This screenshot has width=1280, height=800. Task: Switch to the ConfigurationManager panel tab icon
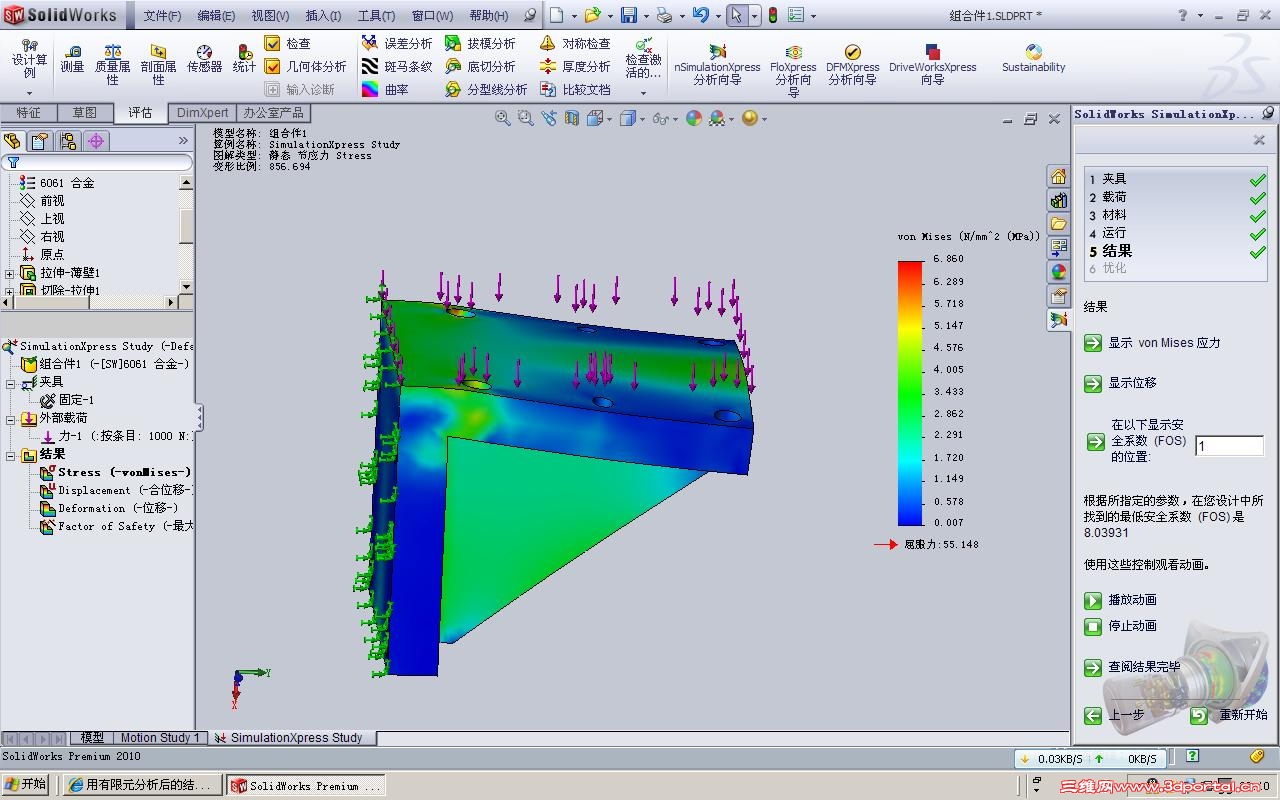pos(68,141)
